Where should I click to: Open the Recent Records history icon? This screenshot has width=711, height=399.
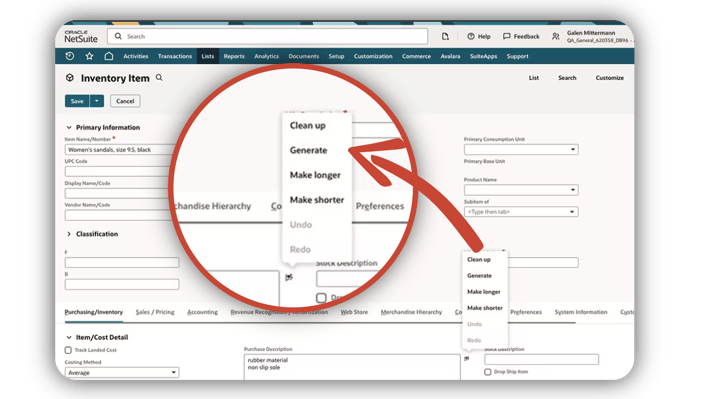[x=69, y=56]
